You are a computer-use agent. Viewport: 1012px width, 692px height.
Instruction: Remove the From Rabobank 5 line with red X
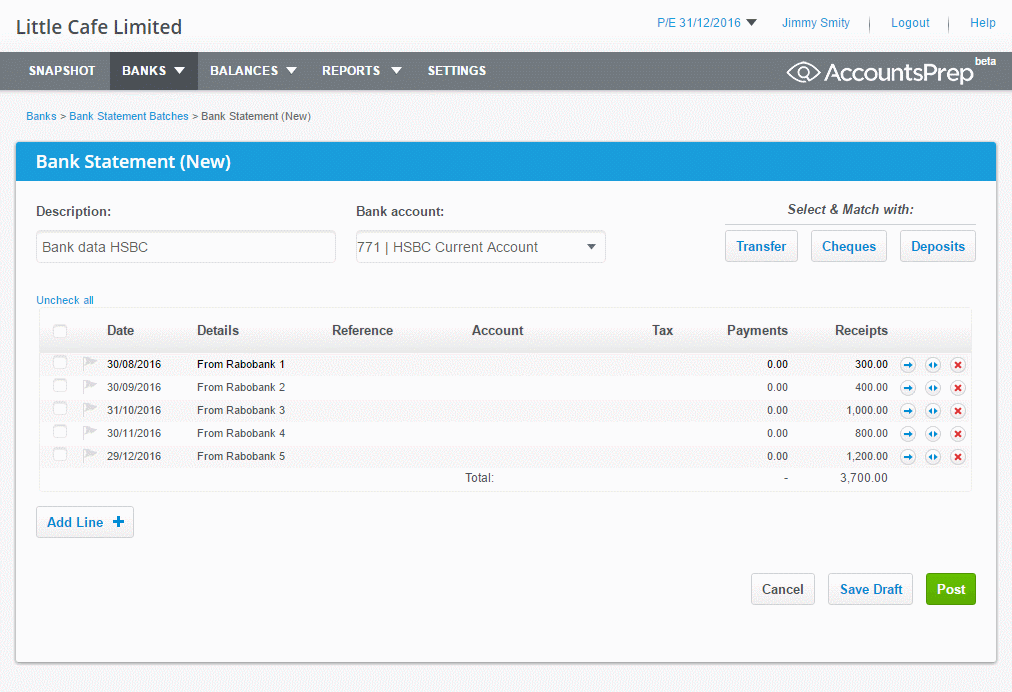pos(958,457)
